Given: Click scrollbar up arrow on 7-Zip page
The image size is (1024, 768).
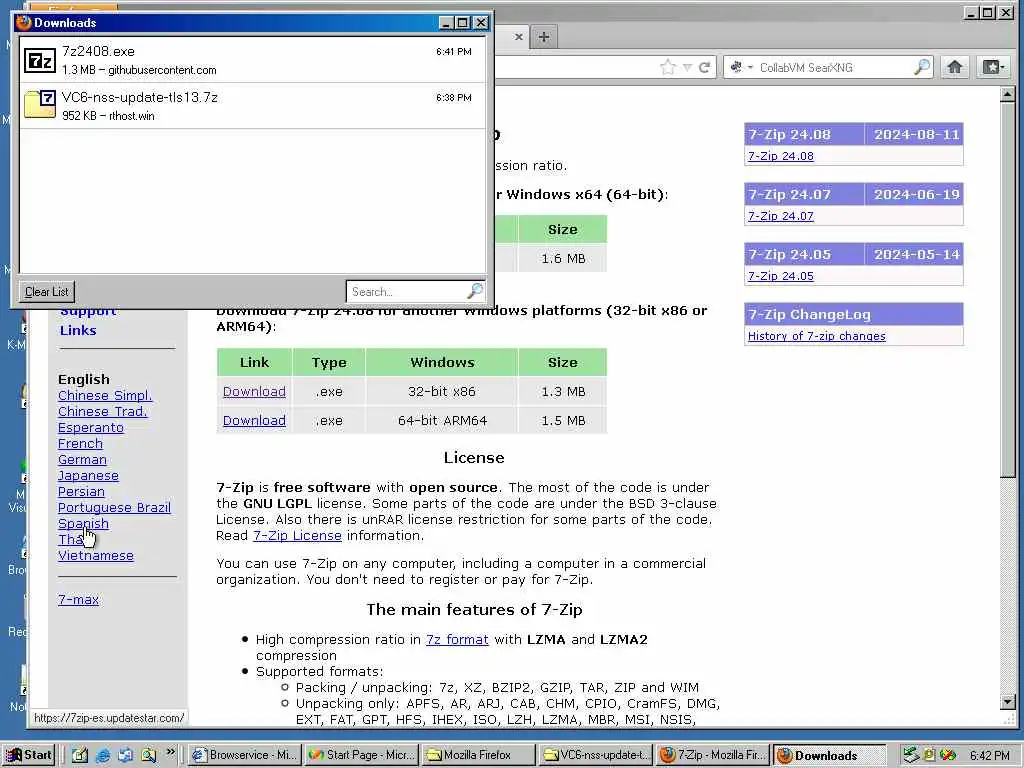Looking at the screenshot, I should 1007,95.
